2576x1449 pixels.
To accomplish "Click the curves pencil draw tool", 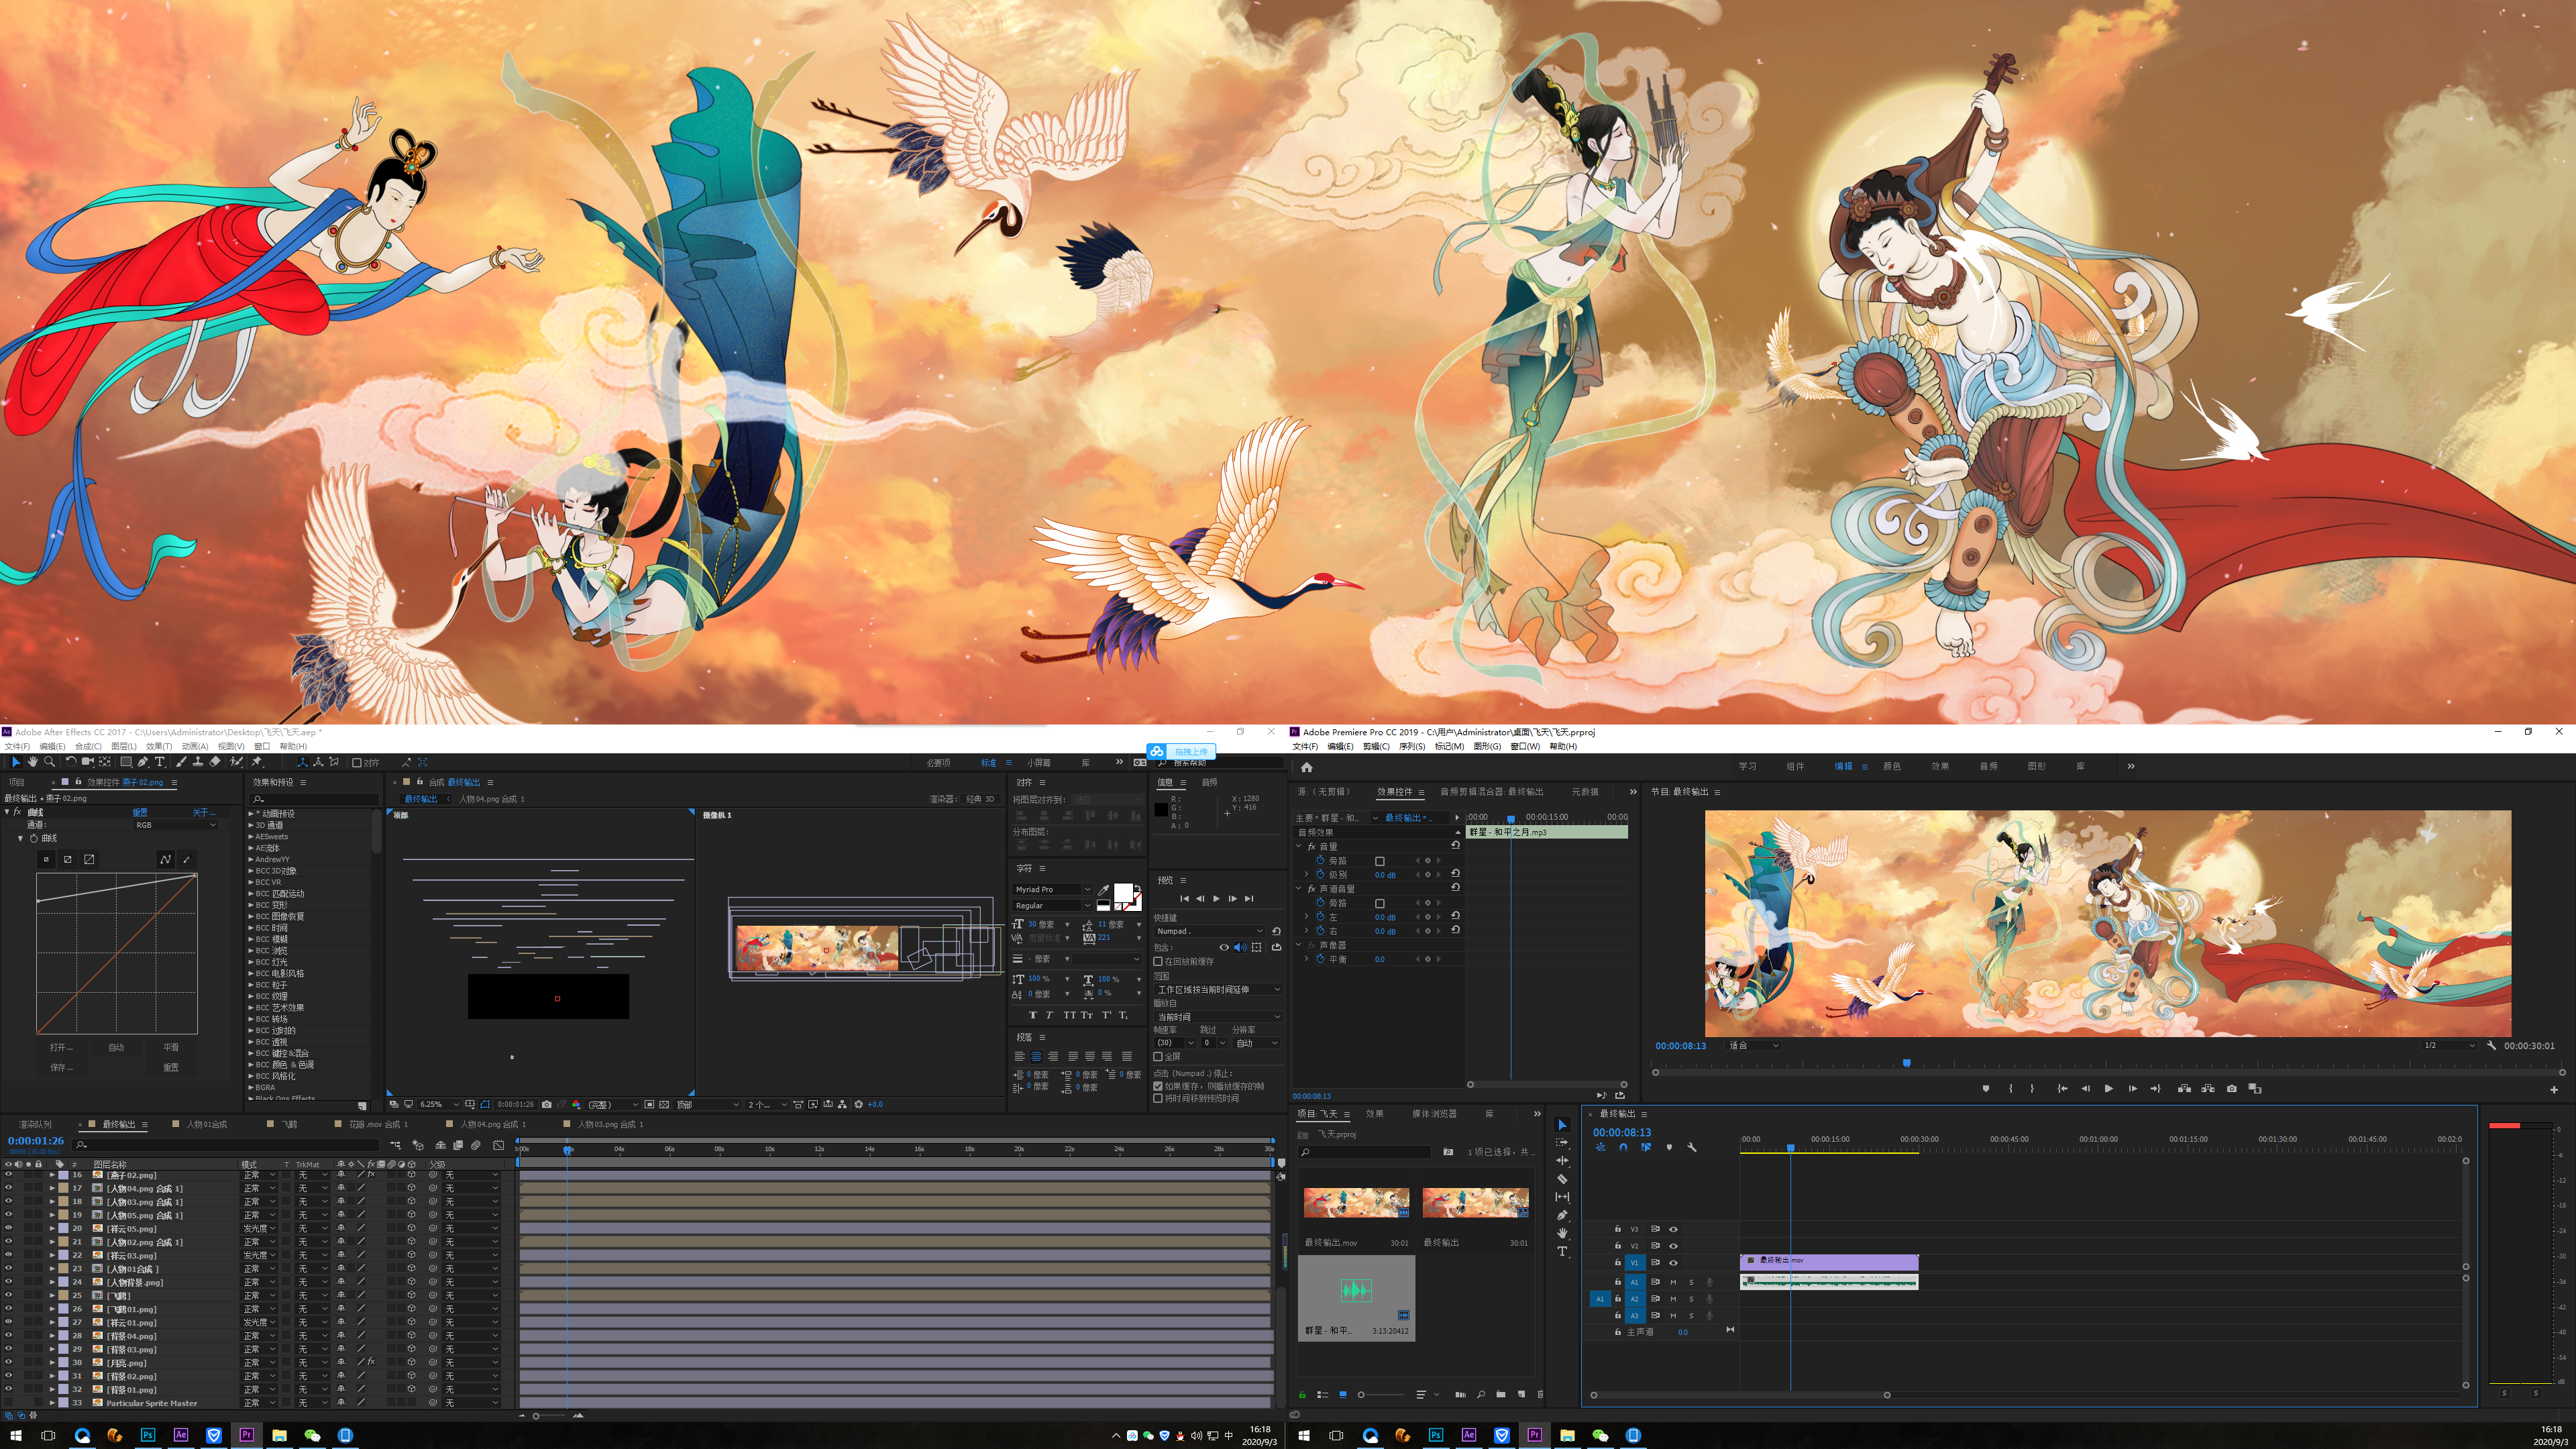I will (186, 859).
